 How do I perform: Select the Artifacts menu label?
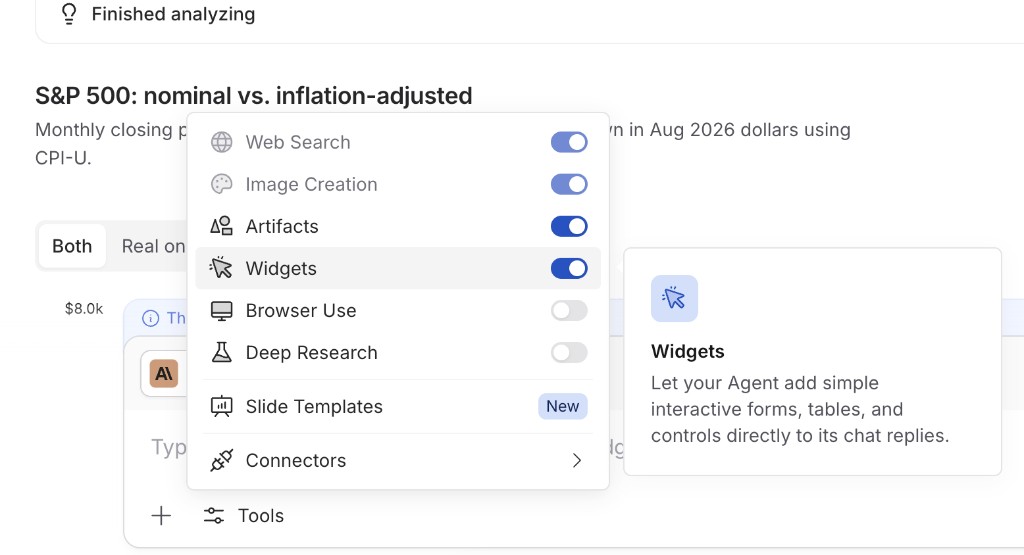(x=282, y=227)
